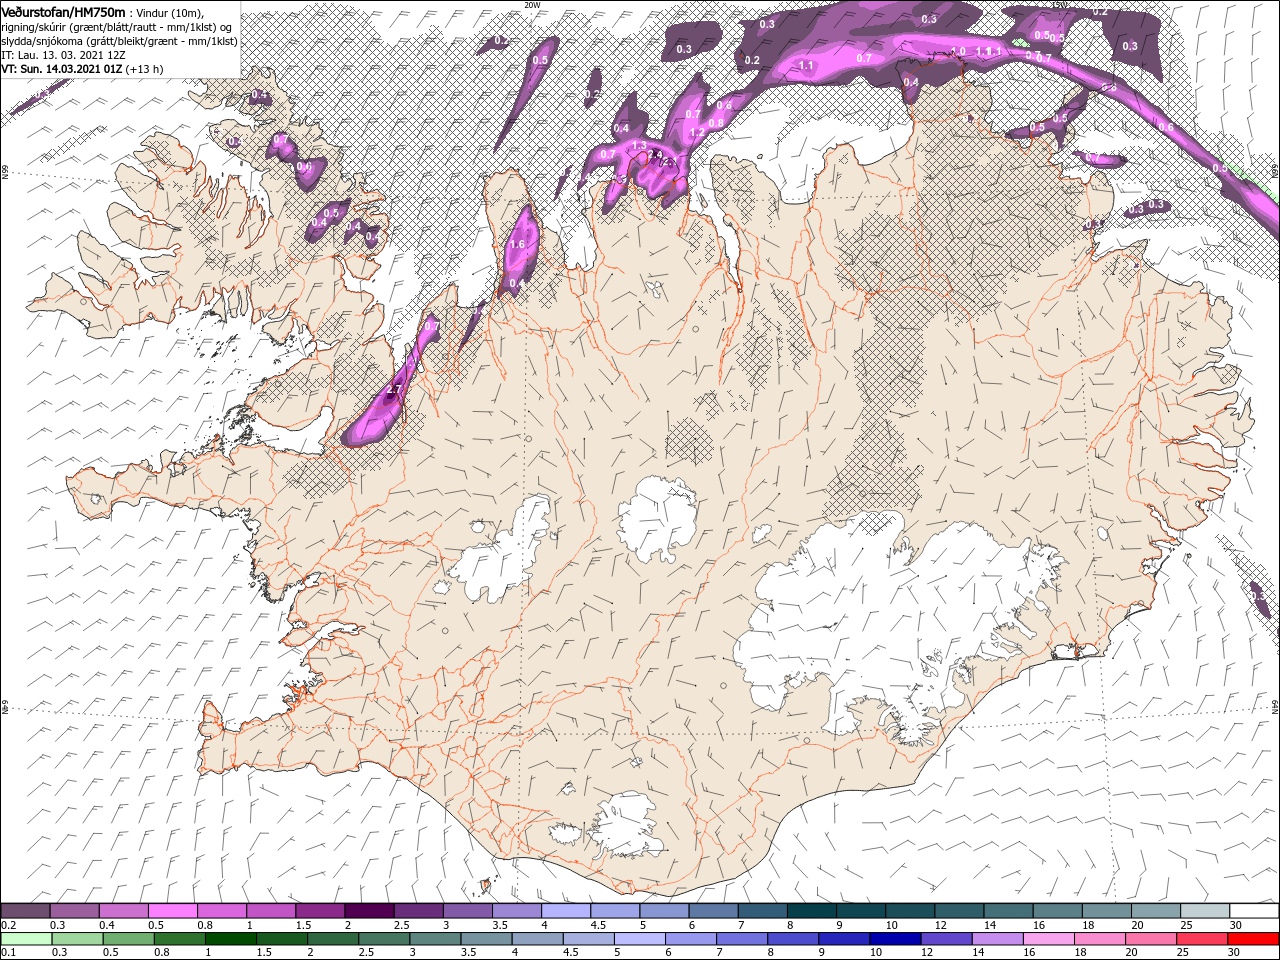The image size is (1280, 960).
Task: Pick the pale grey 25–30 snow legend swatch
Action: [1205, 911]
